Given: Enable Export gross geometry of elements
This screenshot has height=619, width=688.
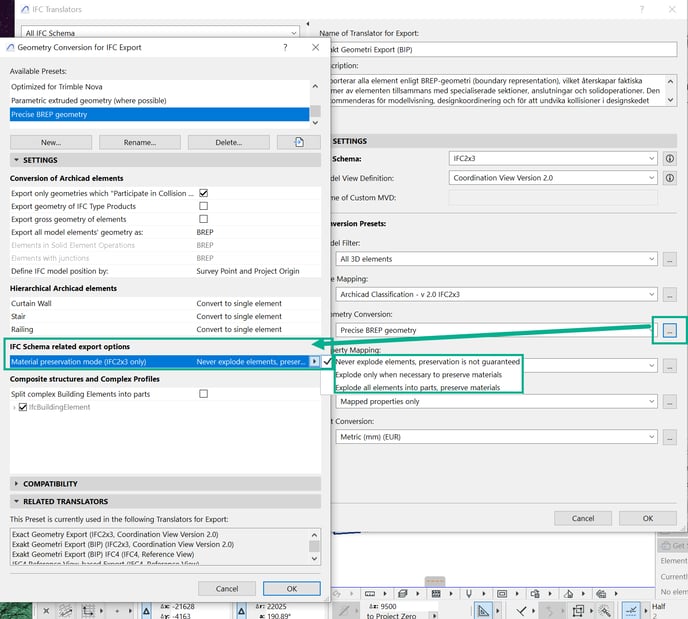Looking at the screenshot, I should (204, 219).
